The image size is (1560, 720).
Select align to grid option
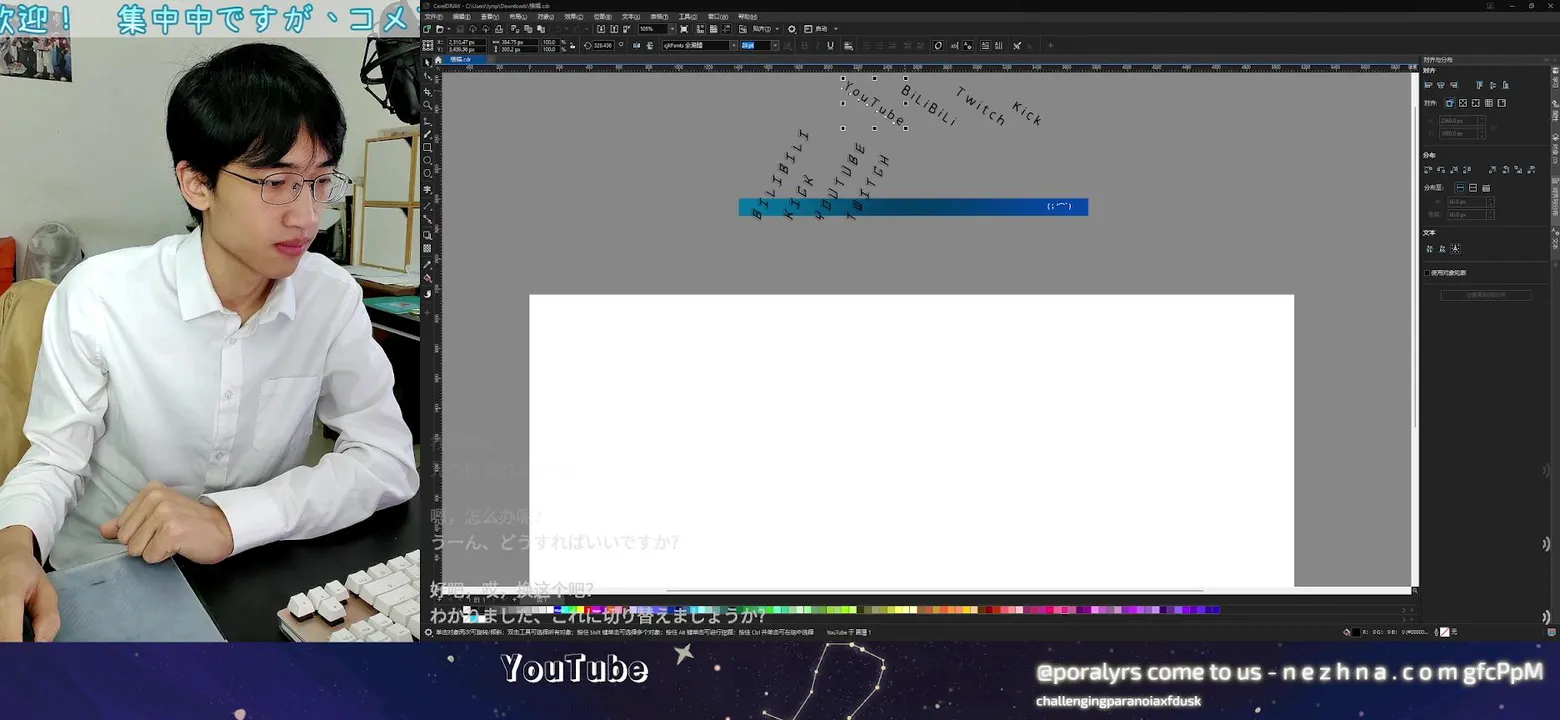point(1489,103)
